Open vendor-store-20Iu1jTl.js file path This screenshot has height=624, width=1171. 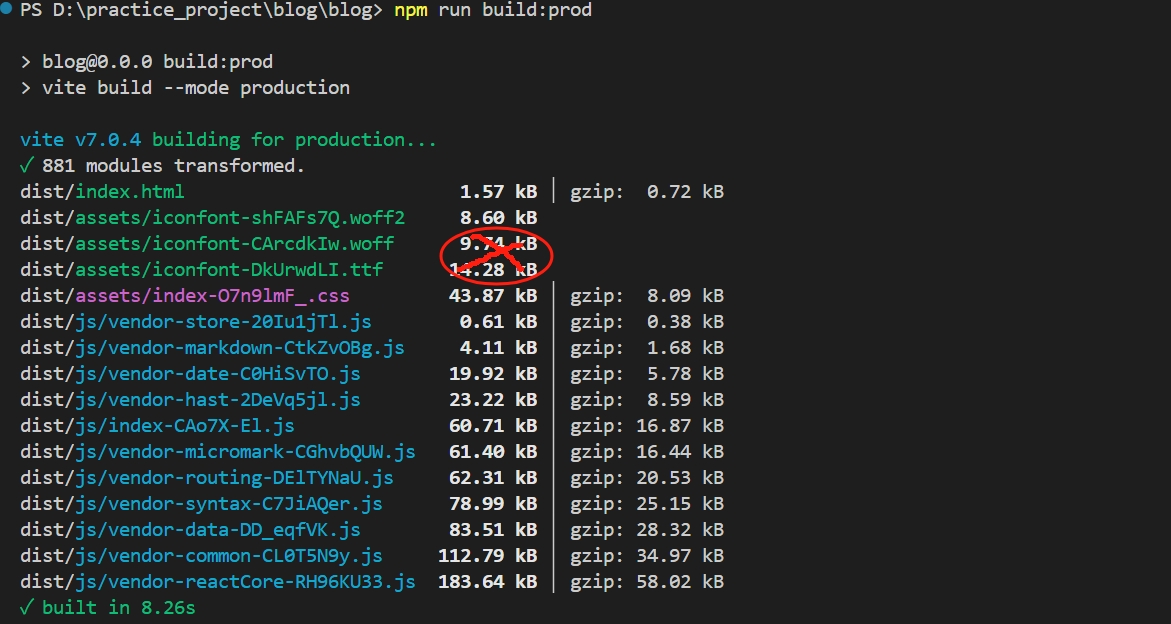(196, 322)
